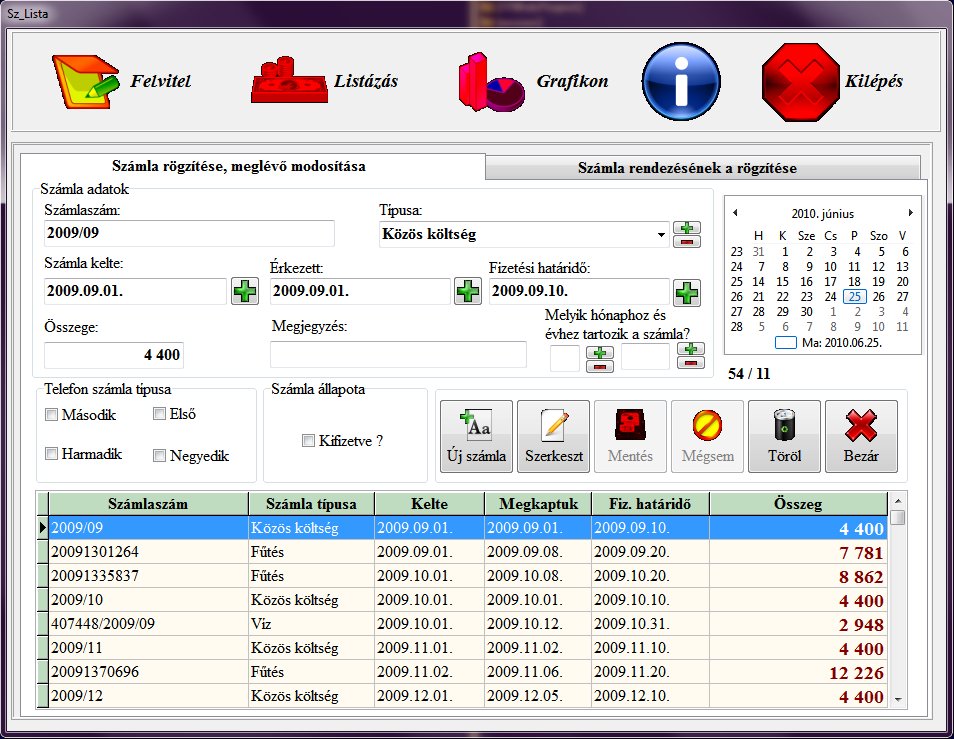The width and height of the screenshot is (954, 739).
Task: Enable the Kifizetve checkbox
Action: pyautogui.click(x=309, y=440)
